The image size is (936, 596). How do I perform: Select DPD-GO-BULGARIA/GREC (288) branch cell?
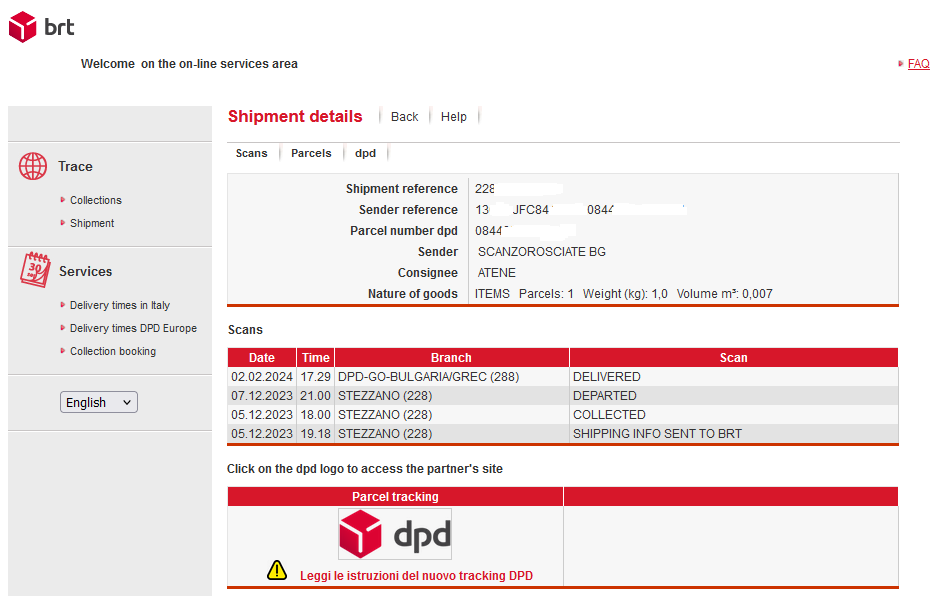coord(452,377)
